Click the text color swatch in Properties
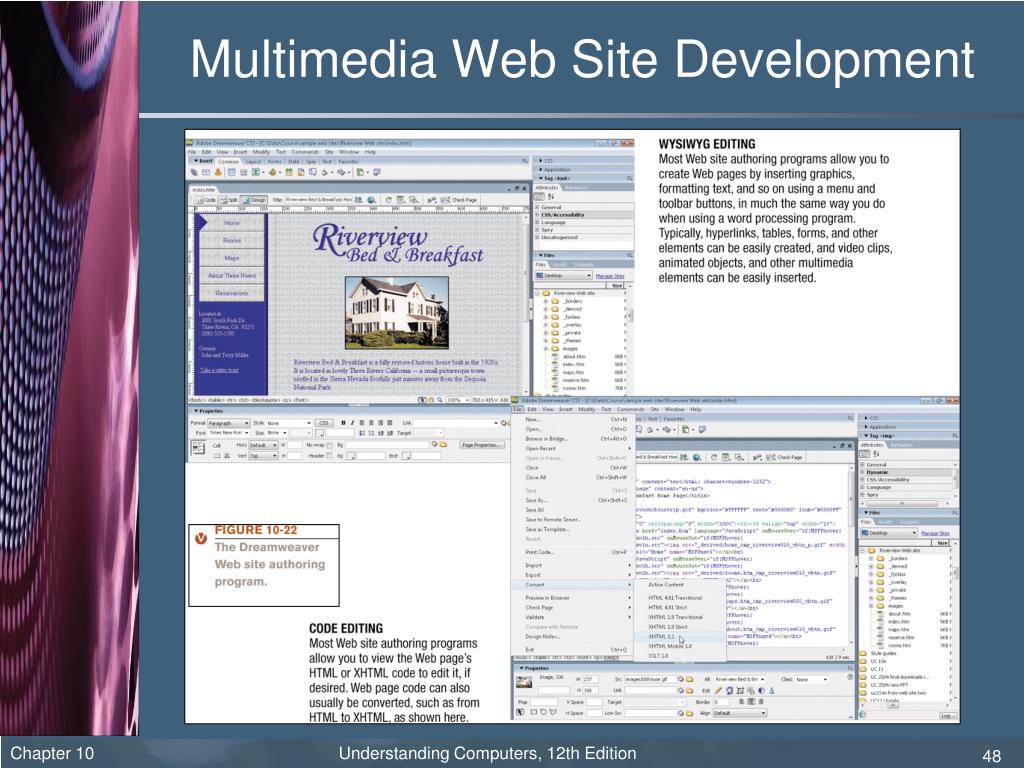The width and height of the screenshot is (1024, 768). [320, 433]
